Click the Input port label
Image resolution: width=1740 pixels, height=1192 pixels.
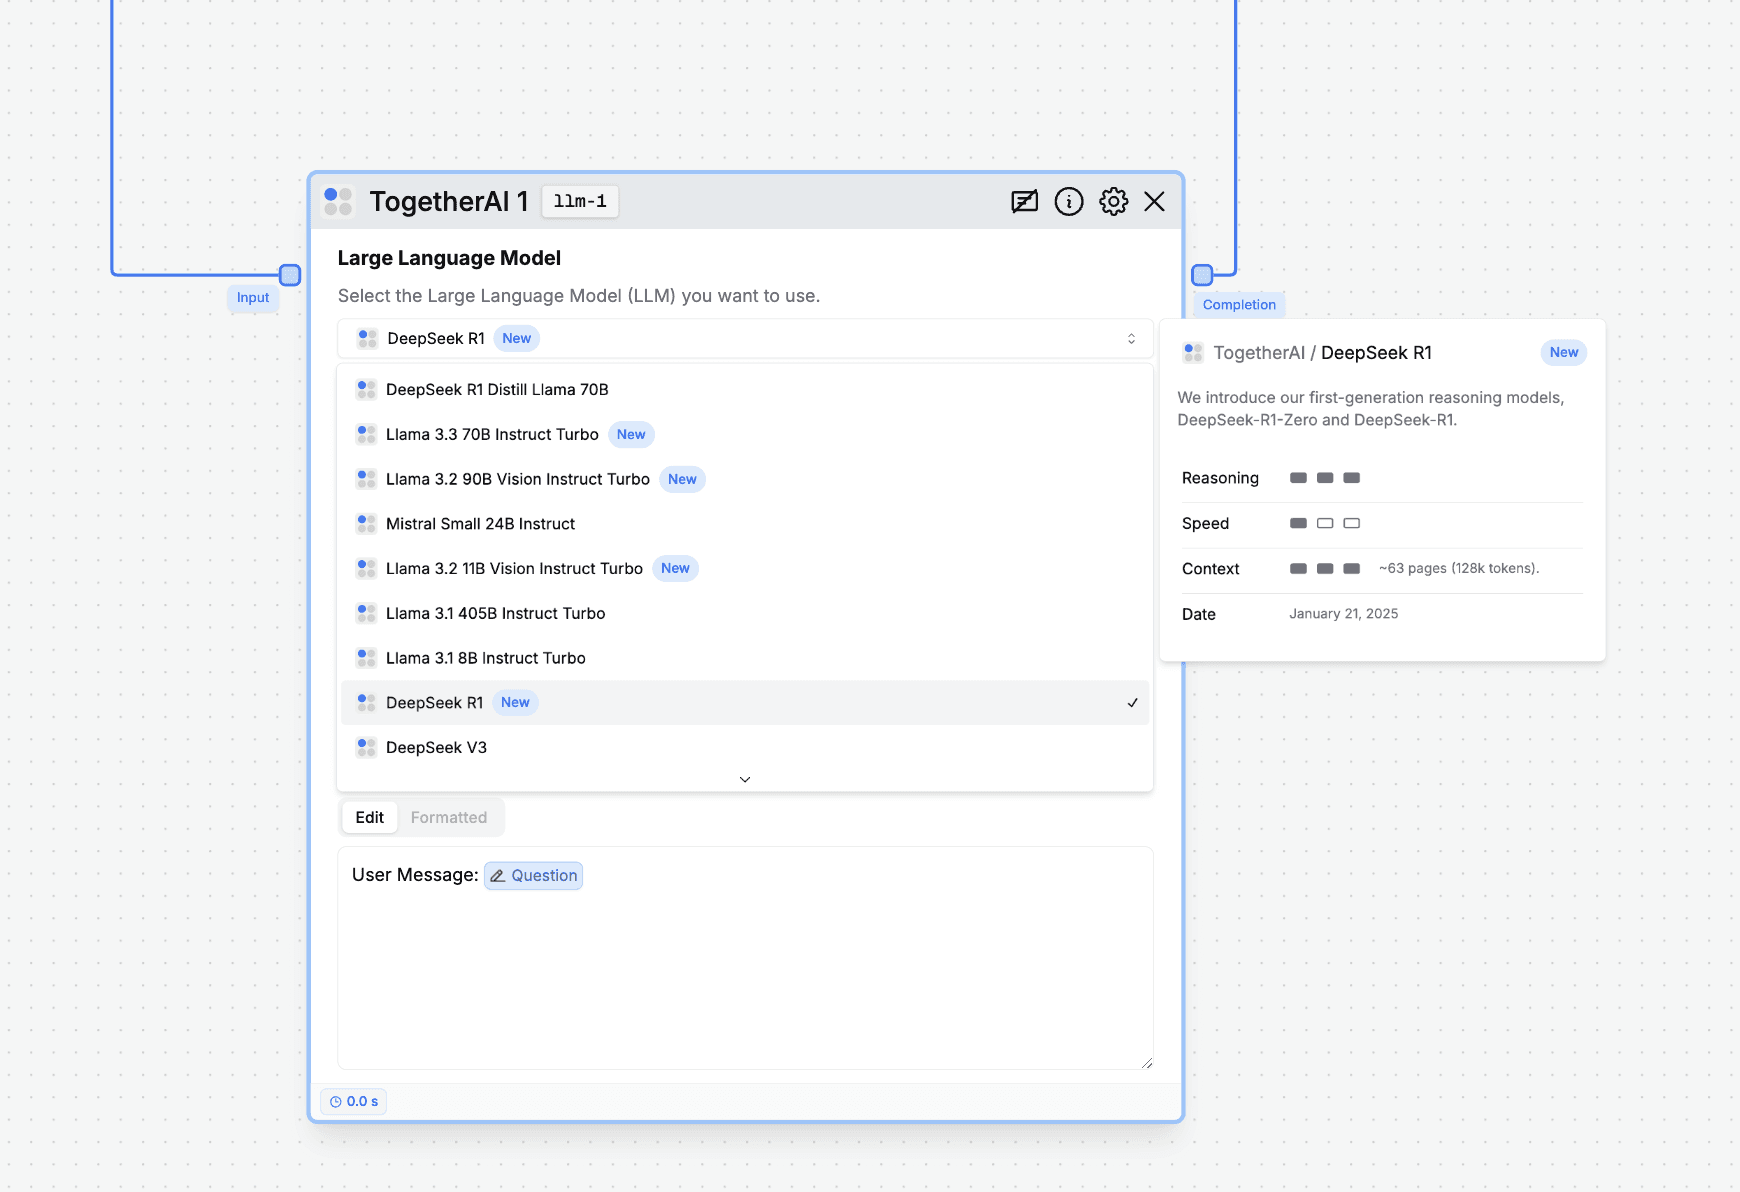click(x=253, y=298)
